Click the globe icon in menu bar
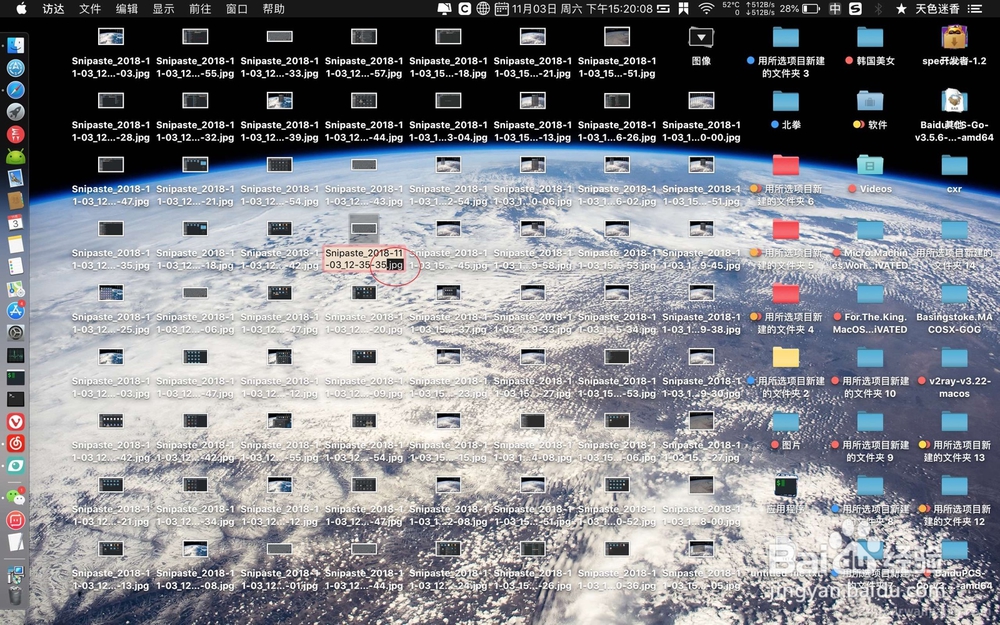1000x625 pixels. coord(483,8)
